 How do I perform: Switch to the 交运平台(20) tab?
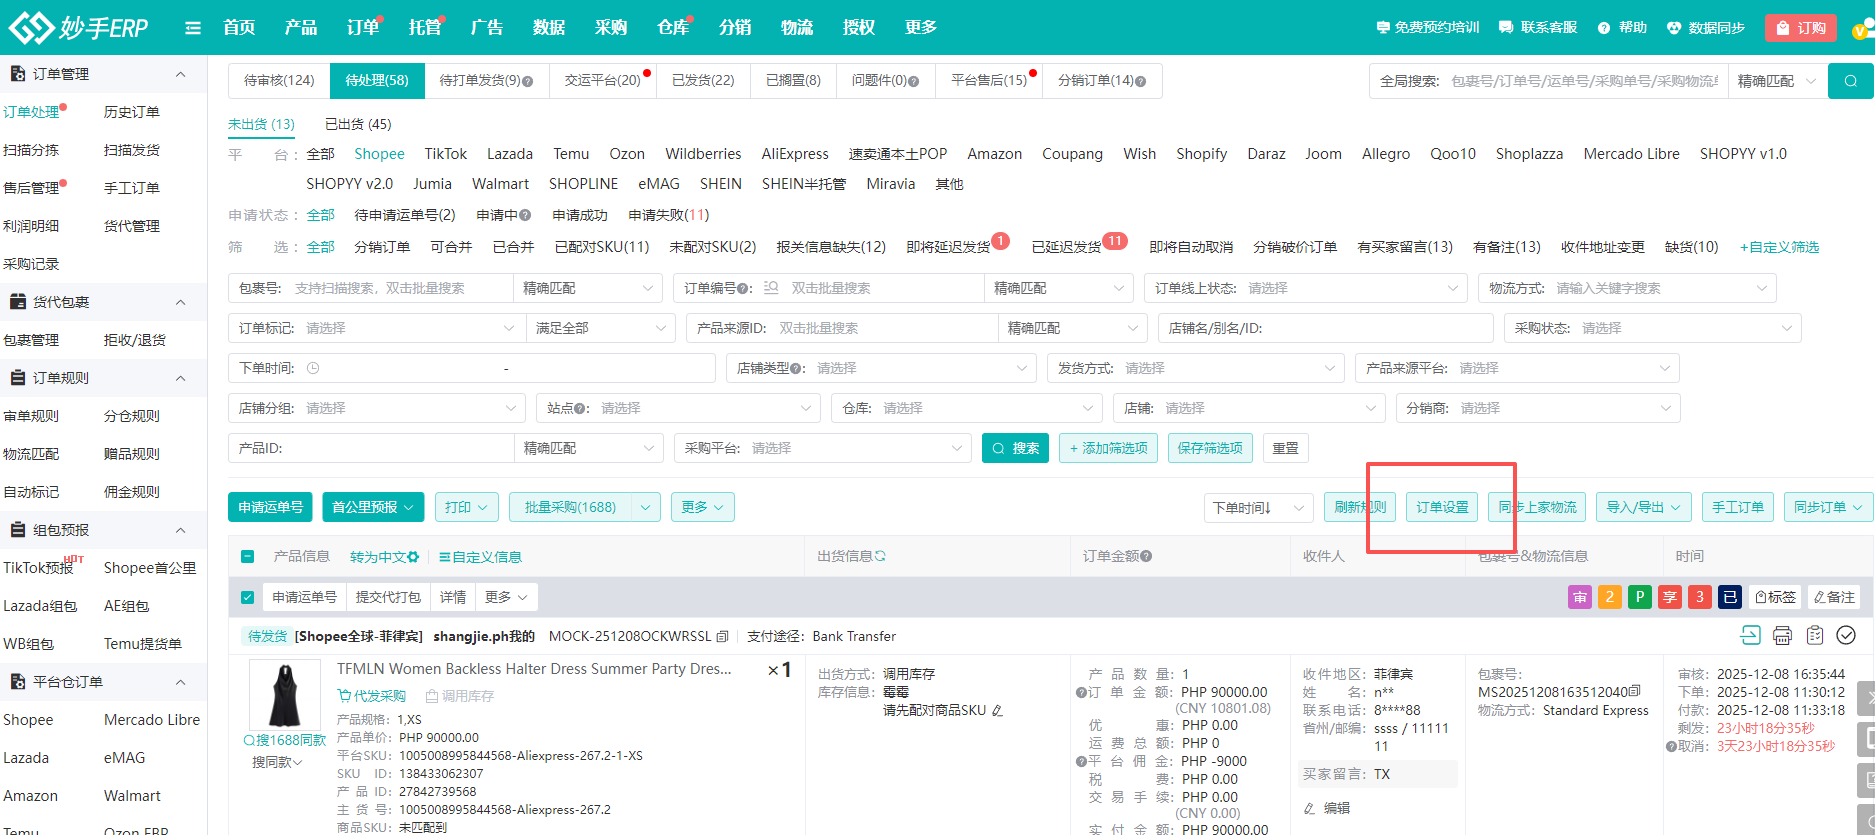tap(603, 80)
